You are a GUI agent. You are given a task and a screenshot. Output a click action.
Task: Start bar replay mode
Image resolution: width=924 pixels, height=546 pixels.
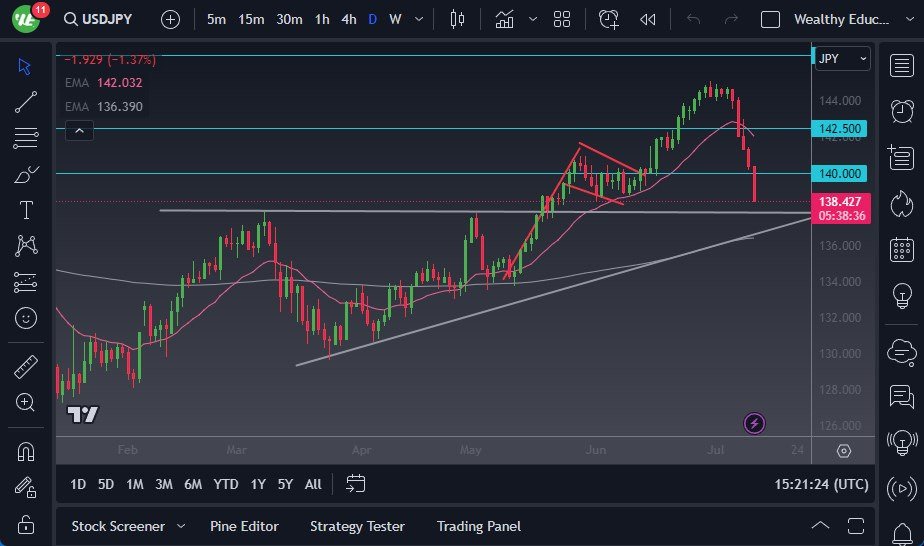pyautogui.click(x=647, y=19)
